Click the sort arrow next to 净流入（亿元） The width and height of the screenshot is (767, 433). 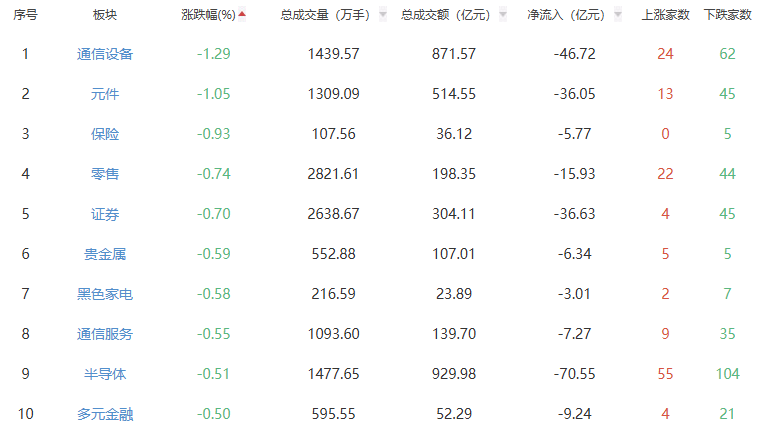pos(618,16)
